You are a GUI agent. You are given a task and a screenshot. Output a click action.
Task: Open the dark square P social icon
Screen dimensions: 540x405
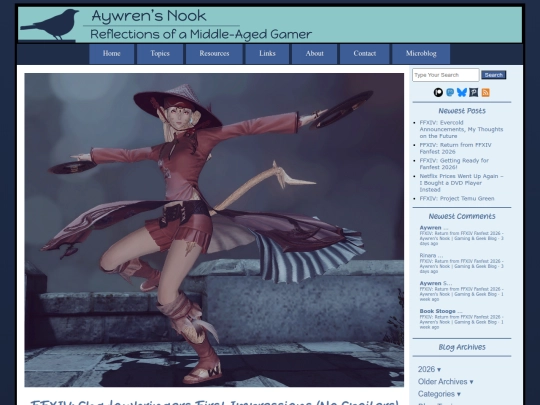pos(474,92)
